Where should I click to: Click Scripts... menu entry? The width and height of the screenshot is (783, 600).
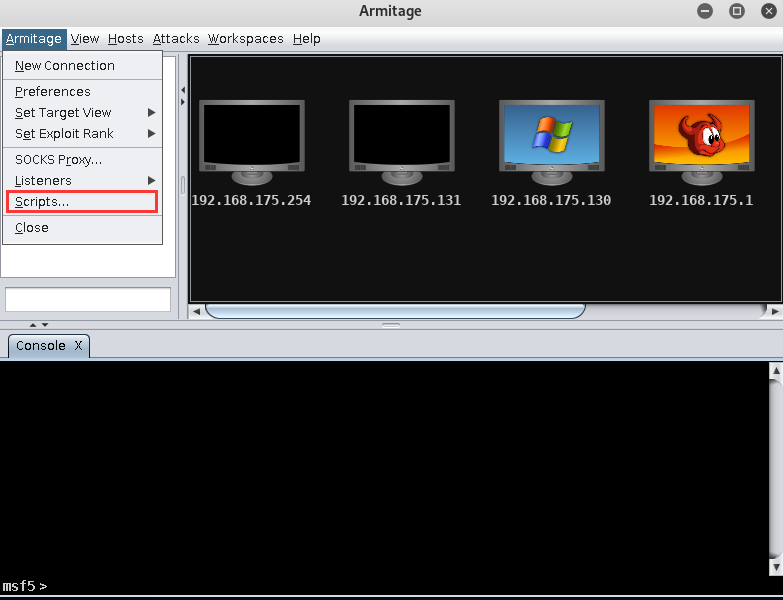tap(82, 202)
